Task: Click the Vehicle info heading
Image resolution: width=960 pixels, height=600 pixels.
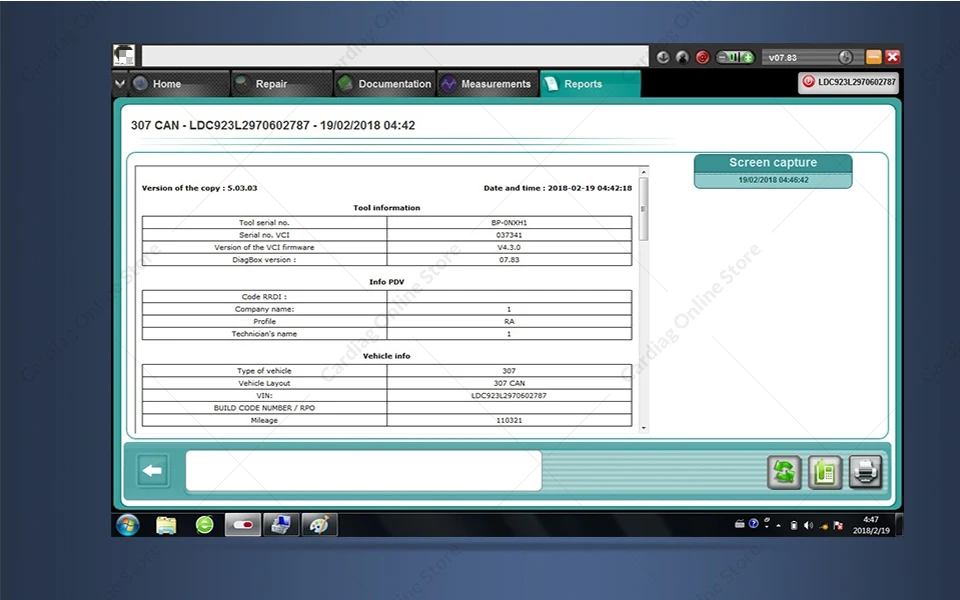Action: click(x=386, y=356)
